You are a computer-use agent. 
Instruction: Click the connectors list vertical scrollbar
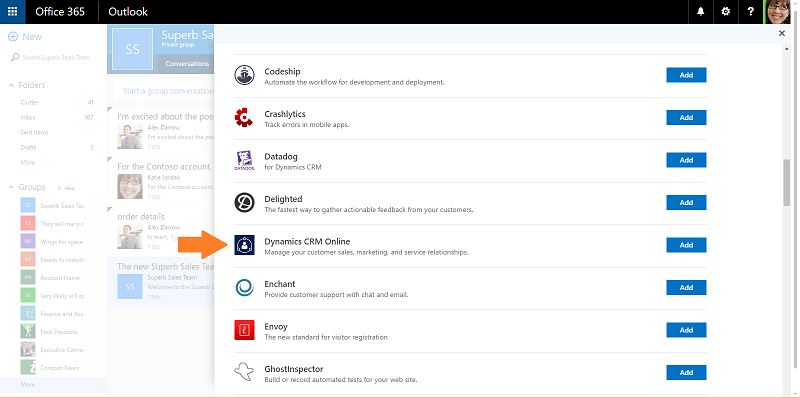(x=787, y=183)
